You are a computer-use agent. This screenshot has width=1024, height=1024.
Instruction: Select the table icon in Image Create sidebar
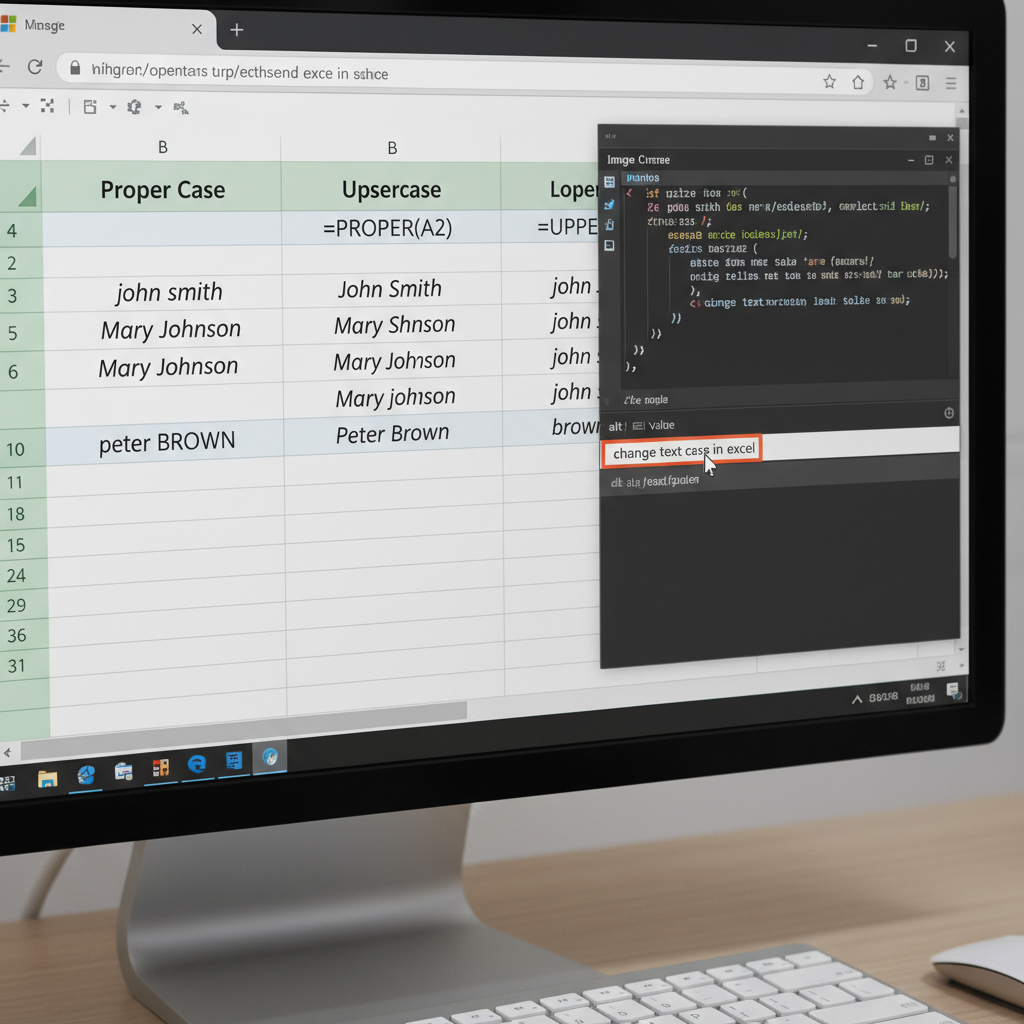click(x=610, y=181)
